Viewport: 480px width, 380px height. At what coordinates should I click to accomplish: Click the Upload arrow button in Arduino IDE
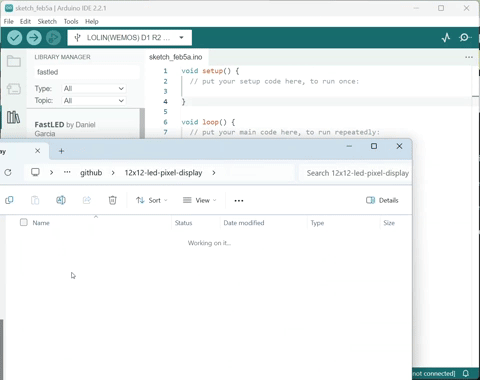(x=34, y=38)
